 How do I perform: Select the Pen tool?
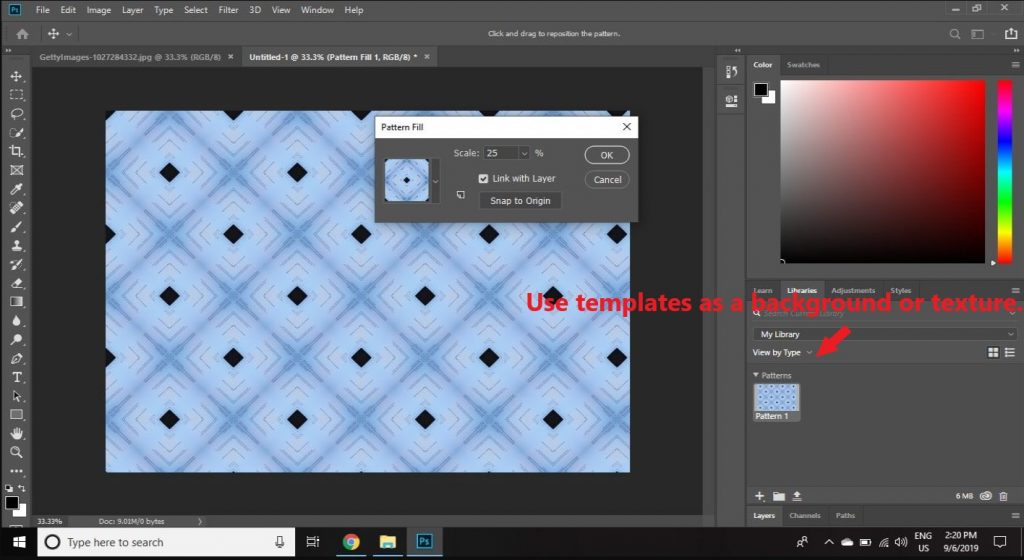(16, 358)
